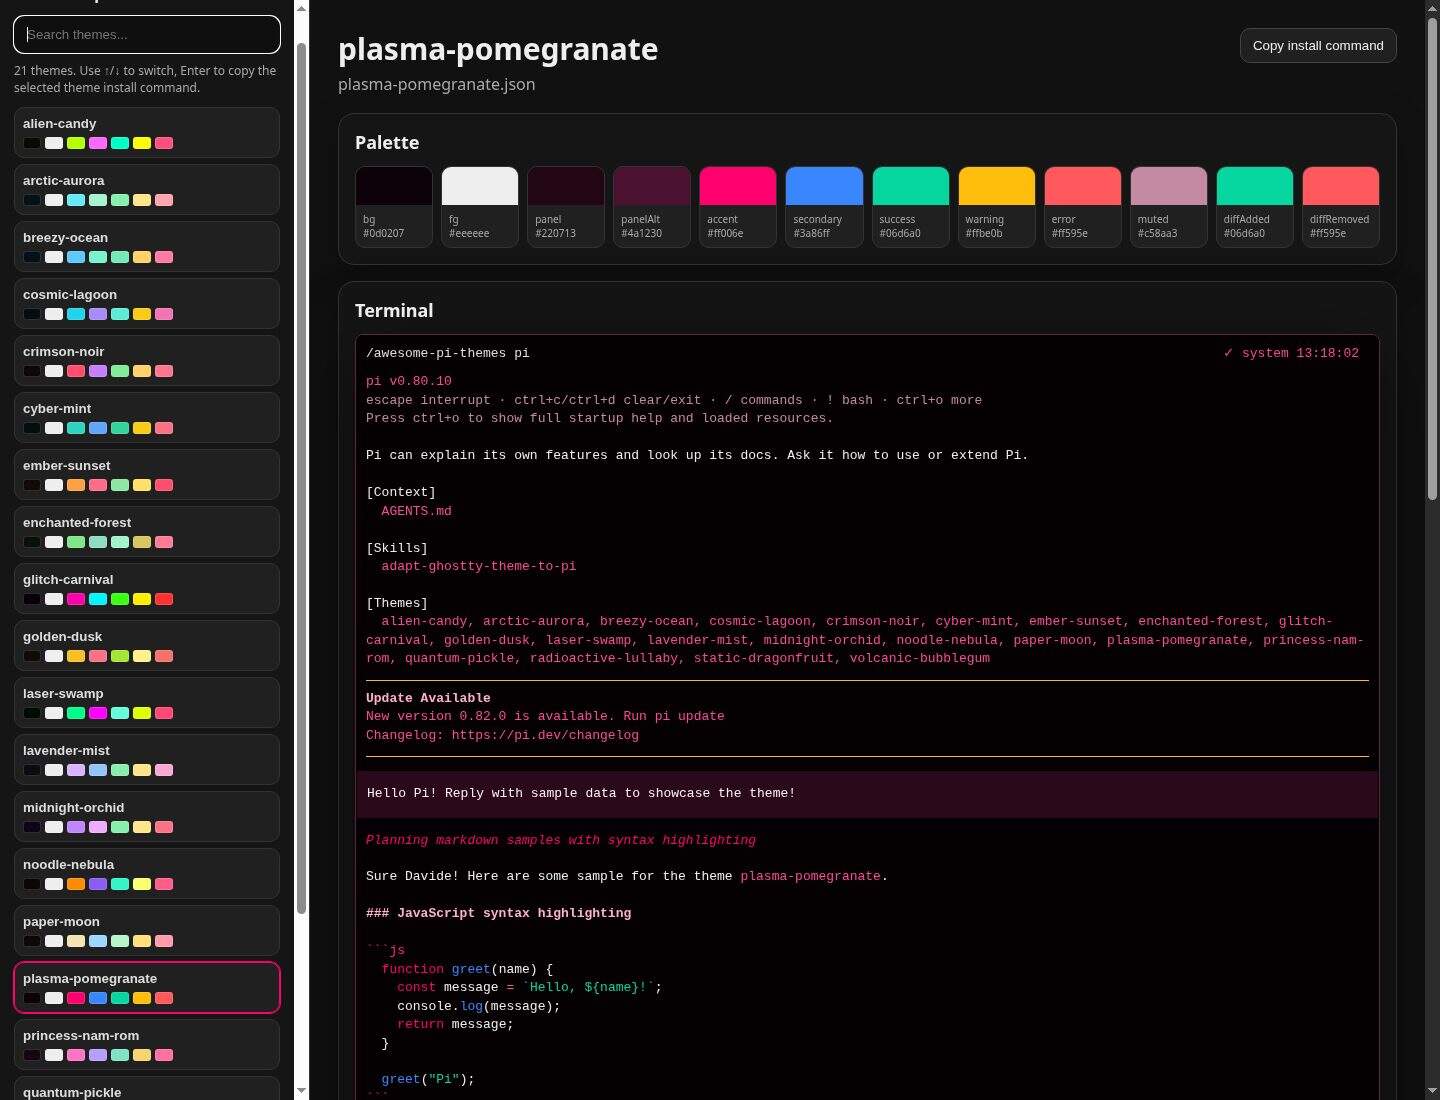Click the main page scrollbar down arrow

pyautogui.click(x=1432, y=1090)
